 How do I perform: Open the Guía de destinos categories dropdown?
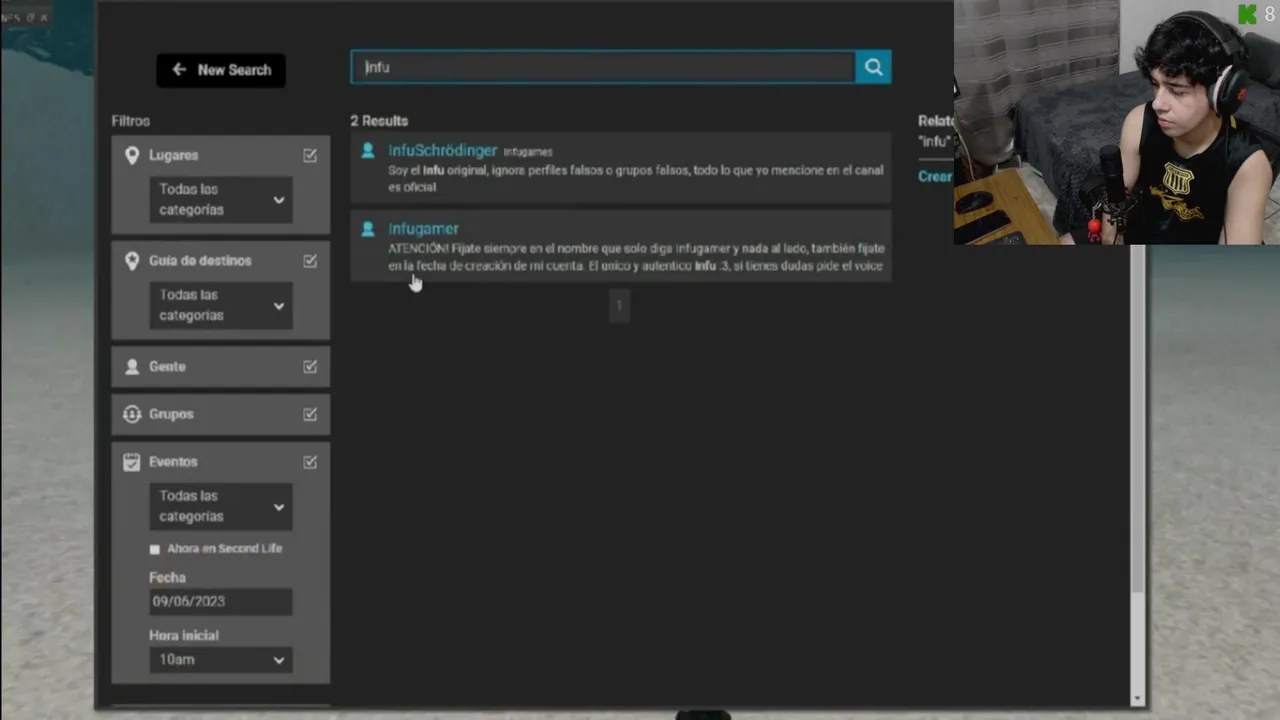pyautogui.click(x=221, y=305)
